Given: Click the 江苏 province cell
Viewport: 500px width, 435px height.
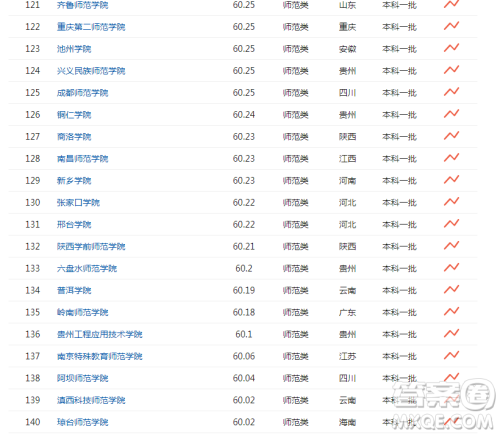Looking at the screenshot, I should click(347, 356).
